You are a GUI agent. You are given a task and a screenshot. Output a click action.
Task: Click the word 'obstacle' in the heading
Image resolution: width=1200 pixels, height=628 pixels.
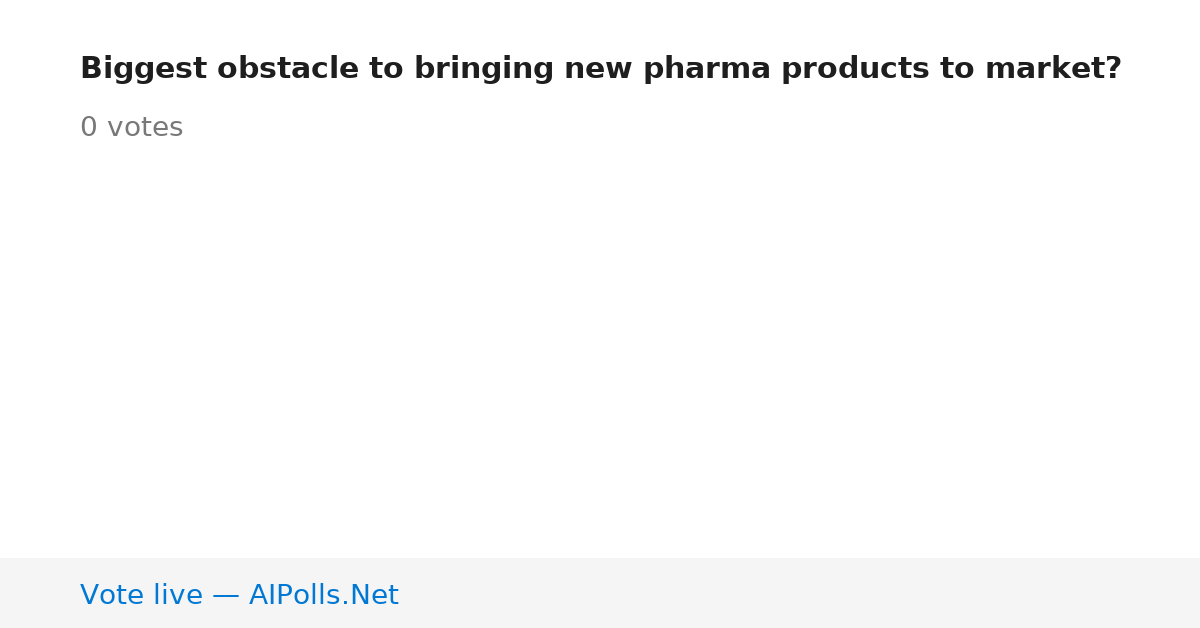[x=288, y=69]
